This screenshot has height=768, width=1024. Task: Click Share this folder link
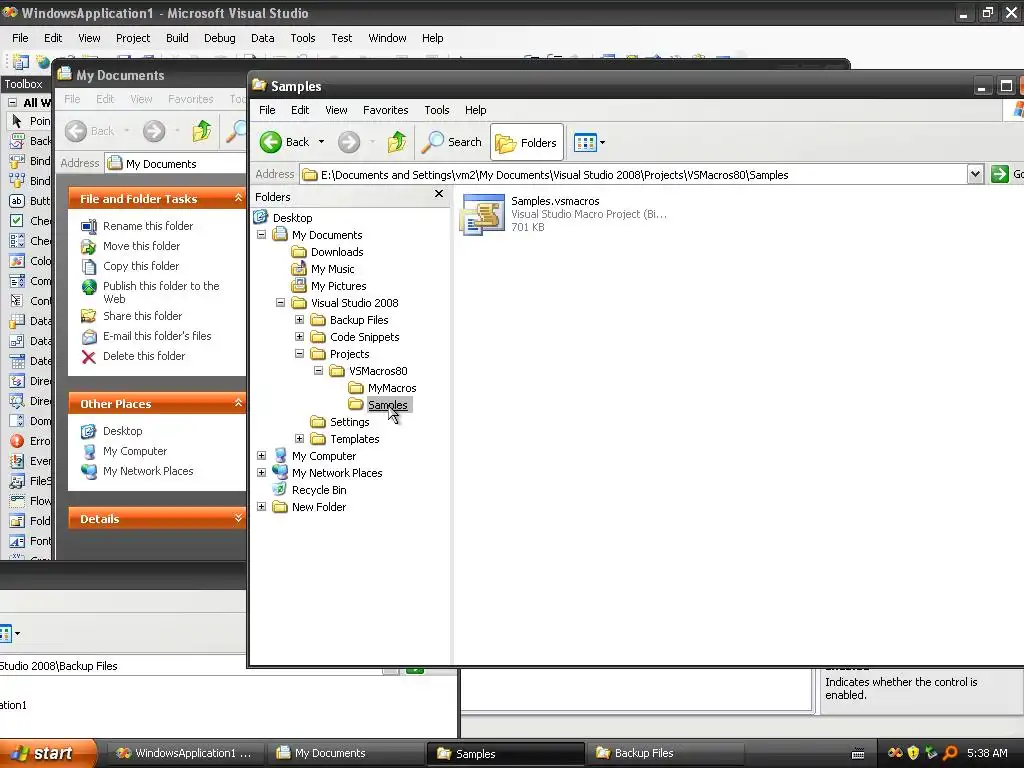(142, 315)
